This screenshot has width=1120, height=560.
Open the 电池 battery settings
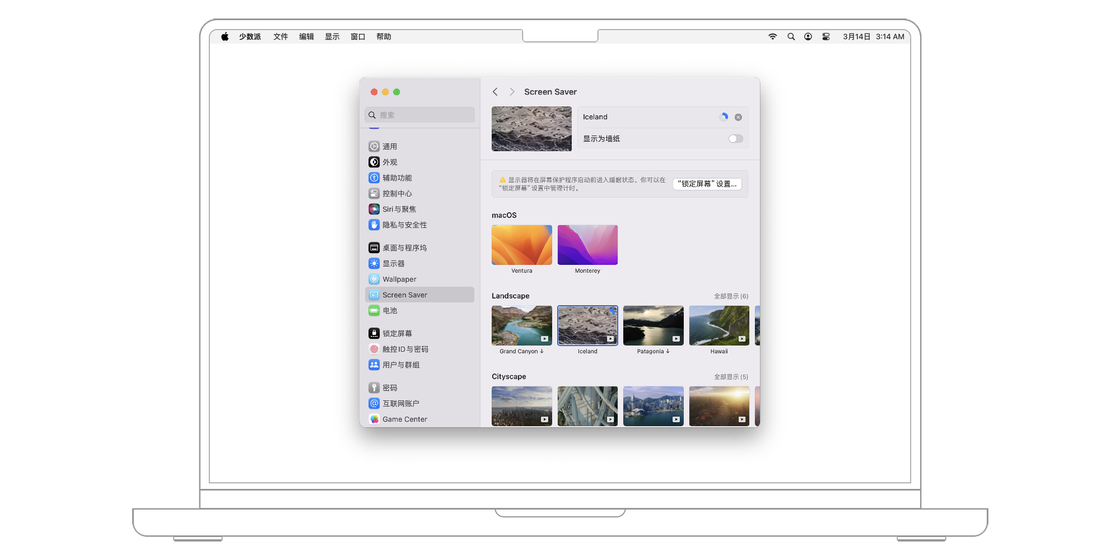click(x=419, y=311)
